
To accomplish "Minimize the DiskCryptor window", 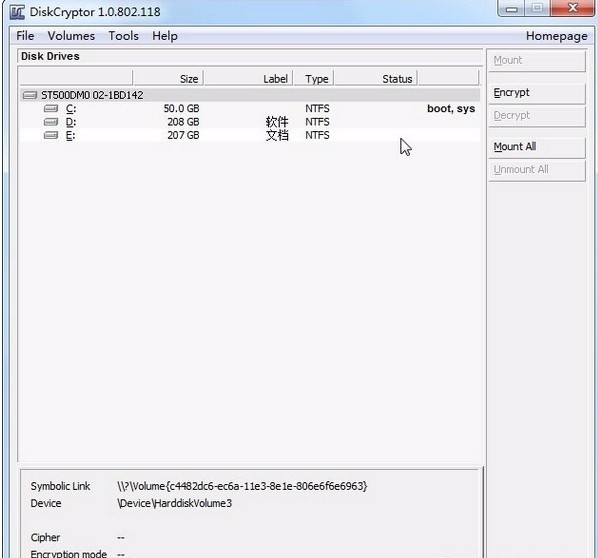I will (x=512, y=8).
